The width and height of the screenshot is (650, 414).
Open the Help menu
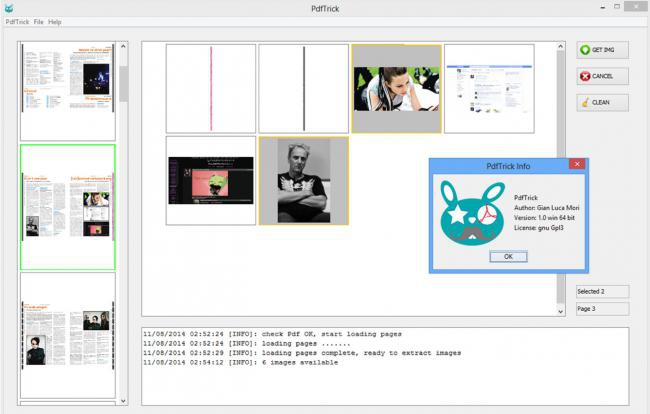point(55,22)
